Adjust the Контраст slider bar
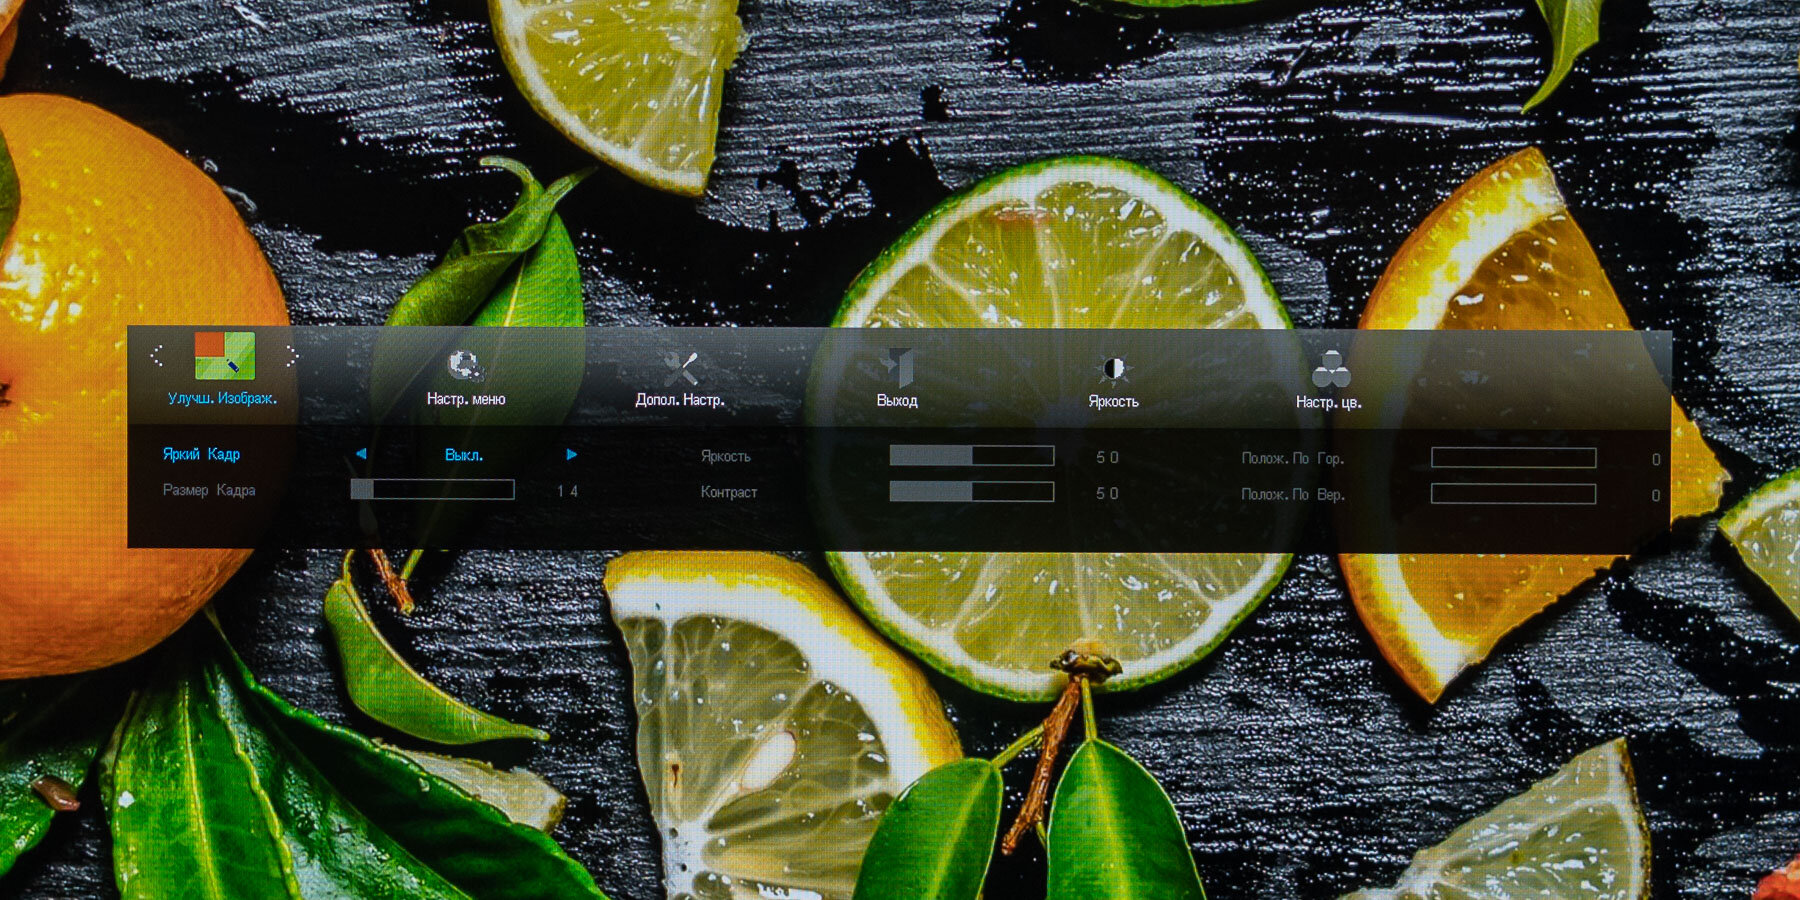The image size is (1800, 900). pyautogui.click(x=972, y=491)
